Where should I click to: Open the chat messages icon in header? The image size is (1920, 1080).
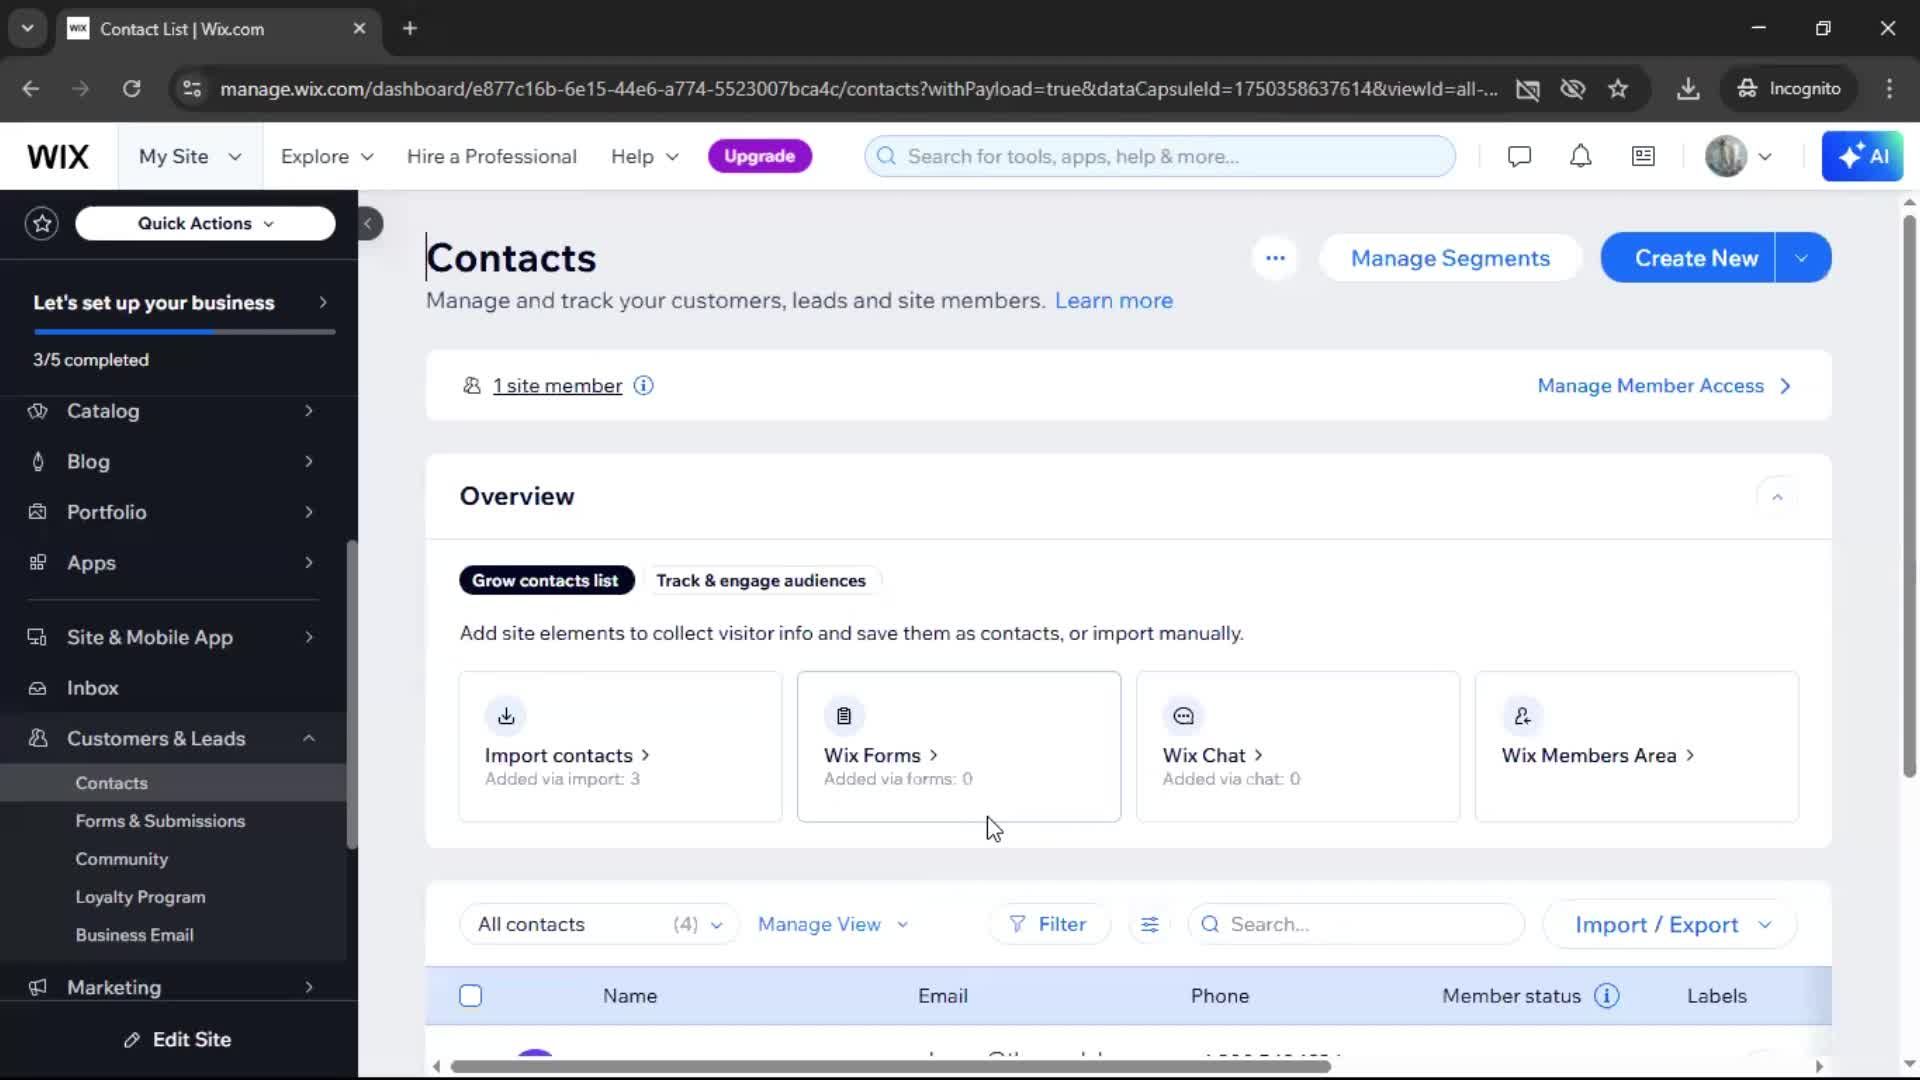pos(1519,157)
